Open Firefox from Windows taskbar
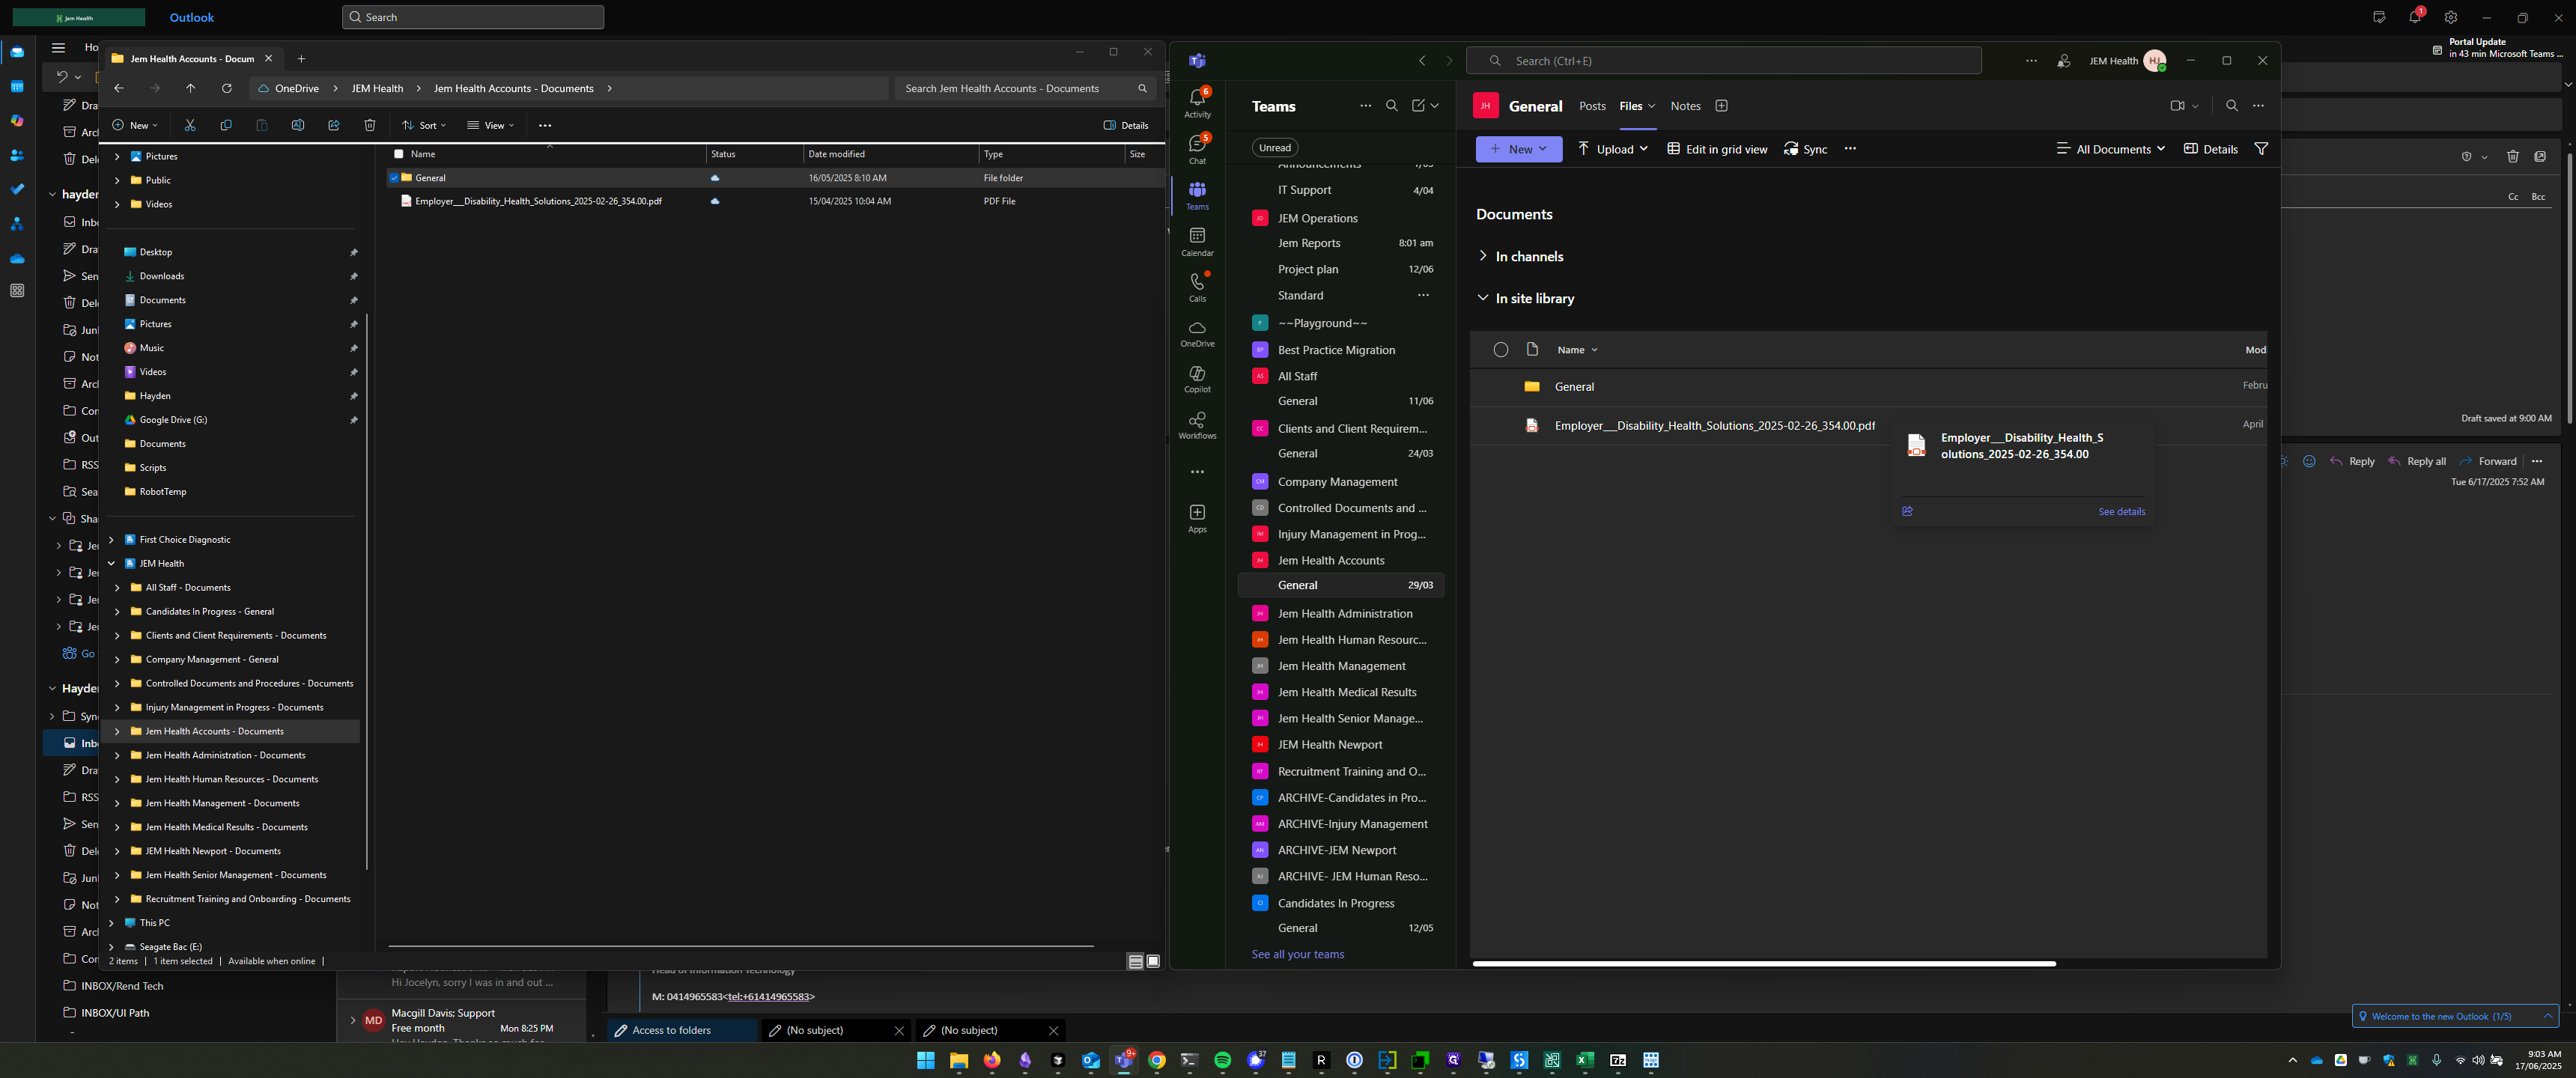 pos(991,1060)
